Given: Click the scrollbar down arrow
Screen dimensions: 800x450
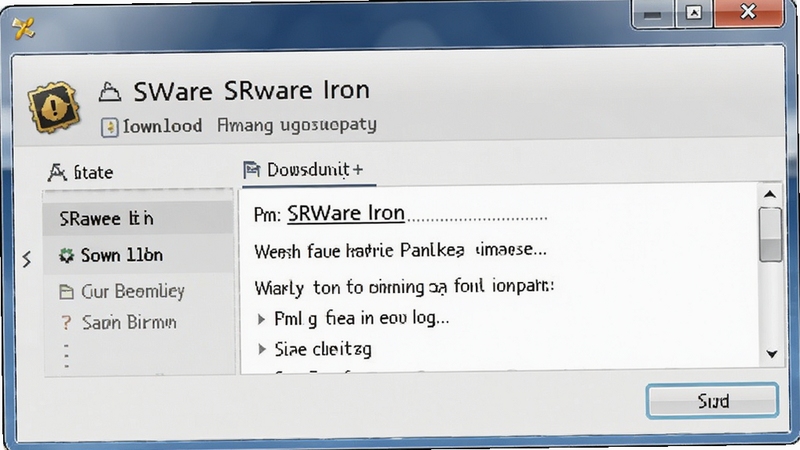Looking at the screenshot, I should pyautogui.click(x=771, y=354).
